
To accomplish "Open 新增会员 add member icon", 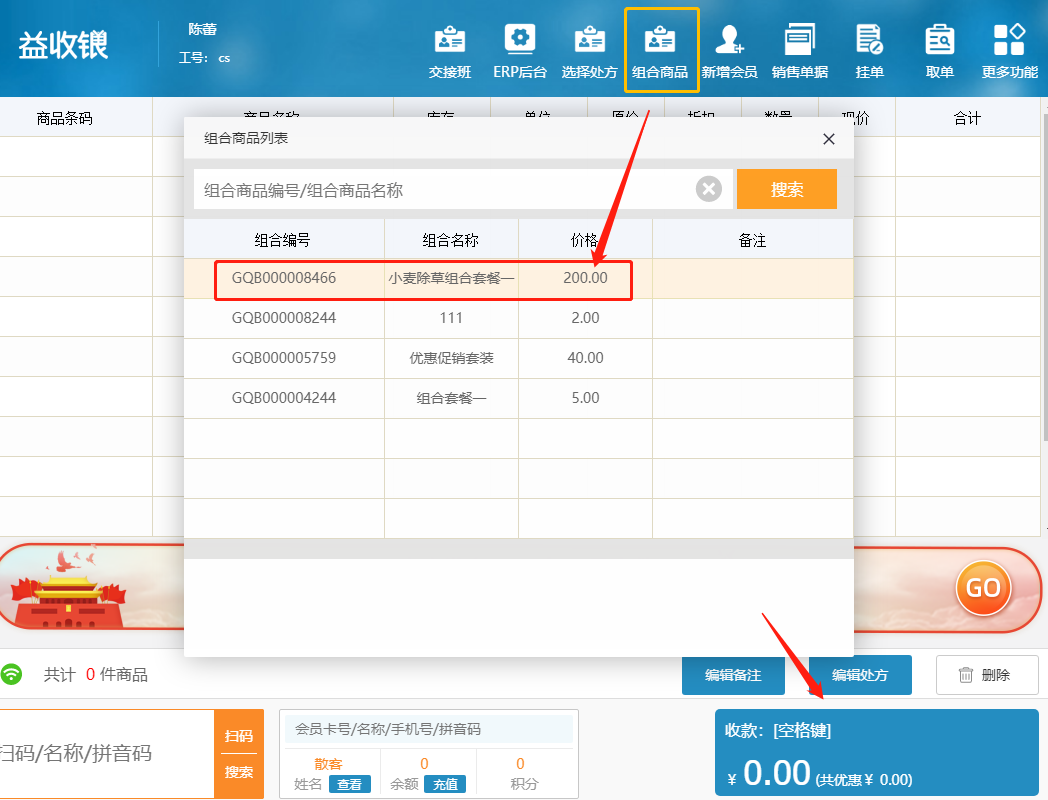I will click(x=729, y=51).
